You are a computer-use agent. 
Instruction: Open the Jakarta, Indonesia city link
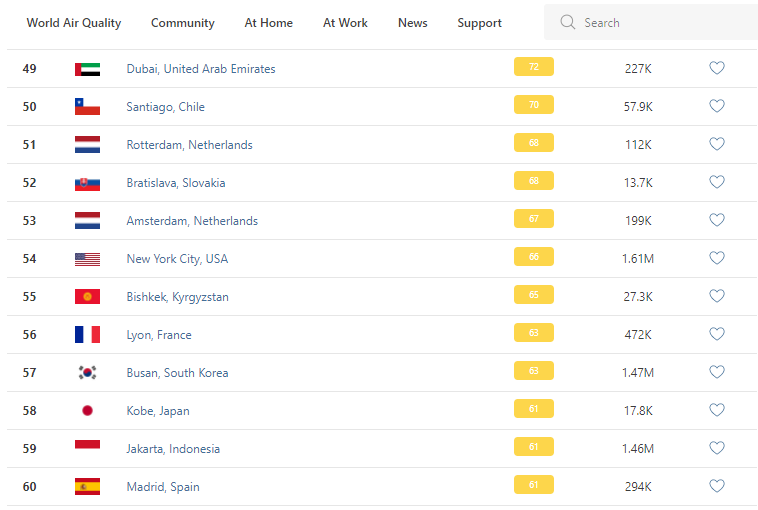173,449
